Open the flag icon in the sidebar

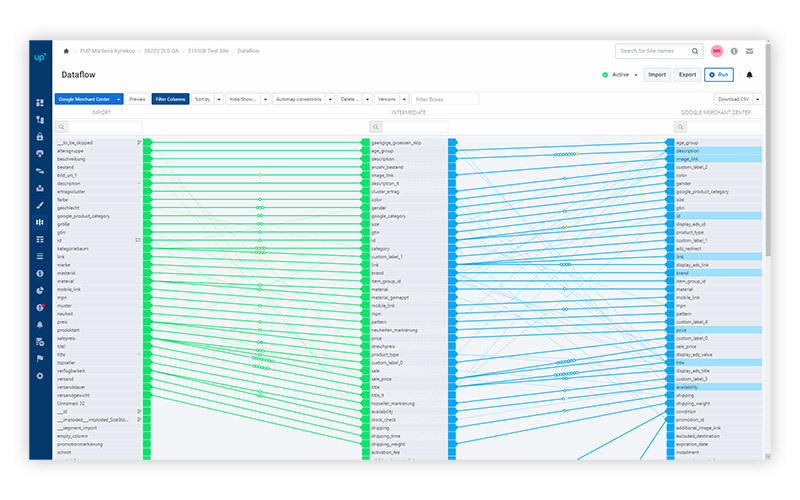click(40, 359)
